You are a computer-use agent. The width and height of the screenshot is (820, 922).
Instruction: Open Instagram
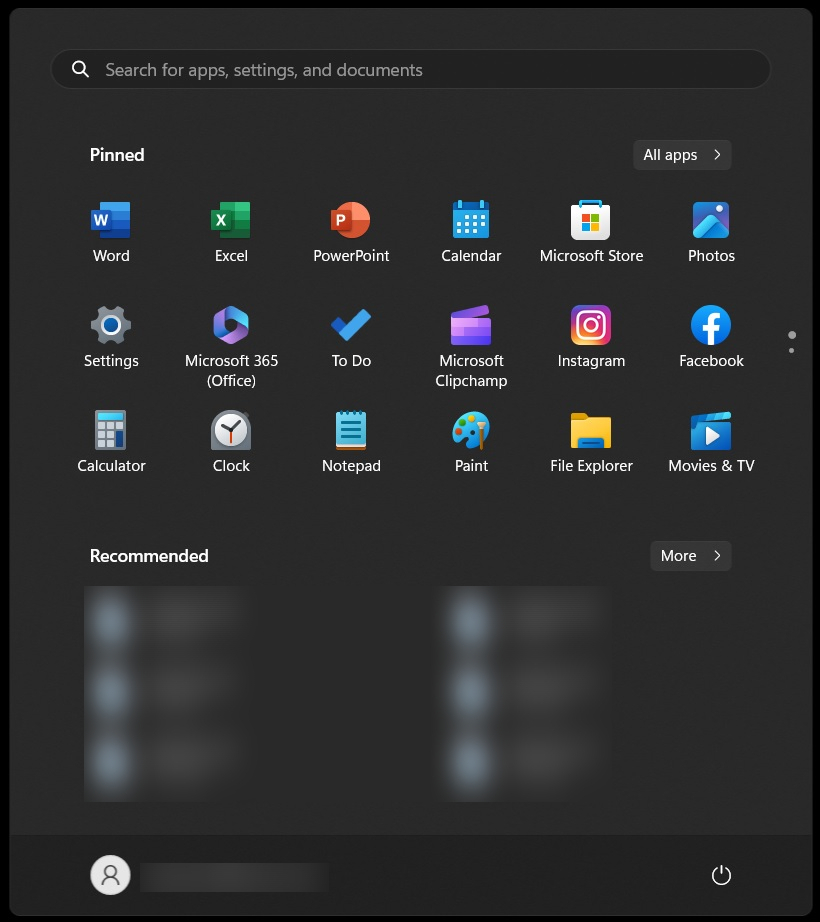[591, 337]
